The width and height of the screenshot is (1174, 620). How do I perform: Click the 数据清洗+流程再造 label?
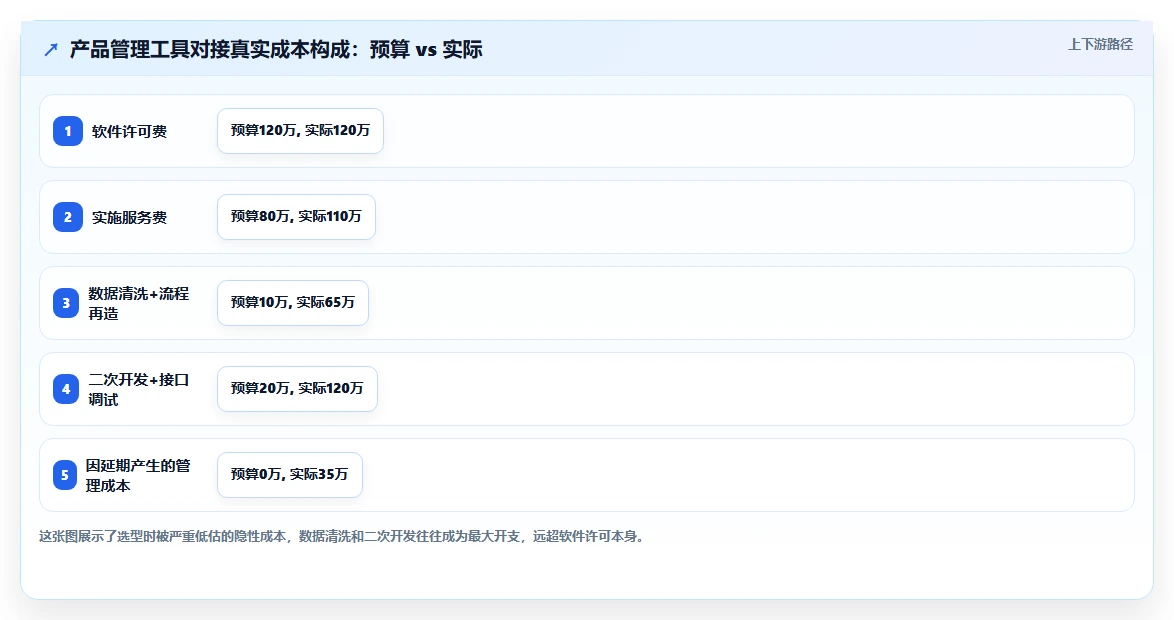(x=139, y=303)
